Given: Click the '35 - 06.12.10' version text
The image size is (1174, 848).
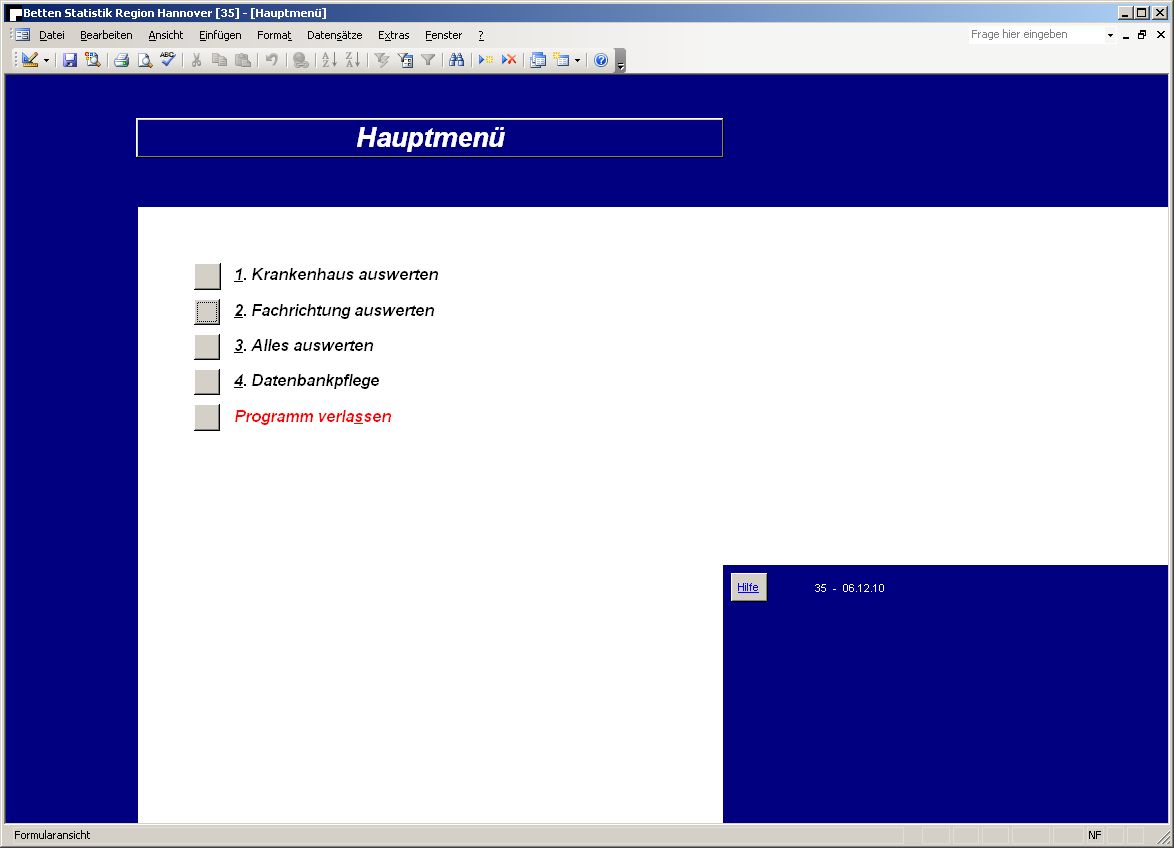Looking at the screenshot, I should click(849, 588).
